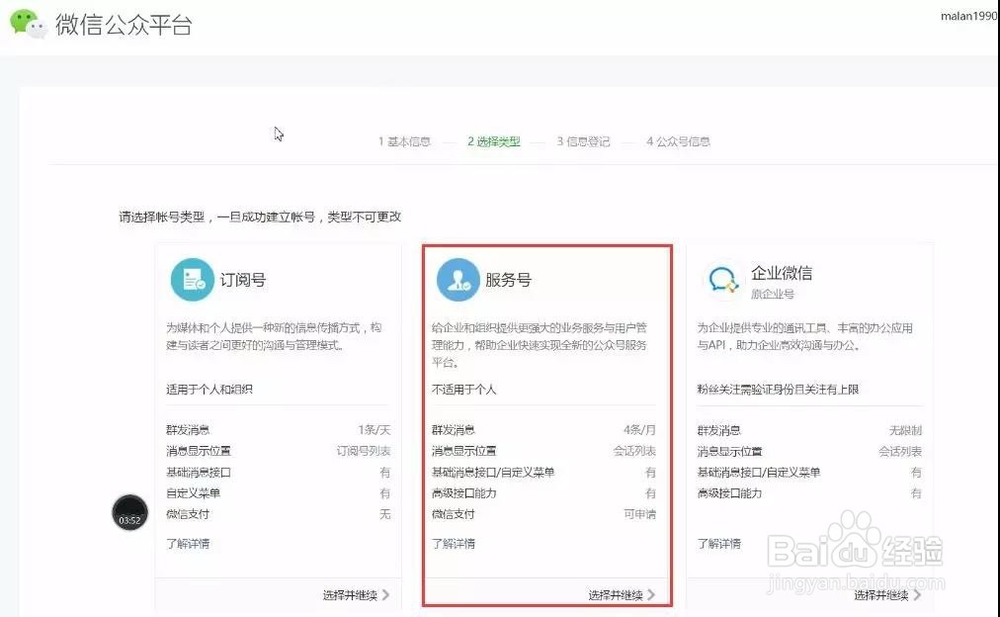Select step 3 信息登记
Image resolution: width=1000 pixels, height=617 pixels.
tap(584, 141)
